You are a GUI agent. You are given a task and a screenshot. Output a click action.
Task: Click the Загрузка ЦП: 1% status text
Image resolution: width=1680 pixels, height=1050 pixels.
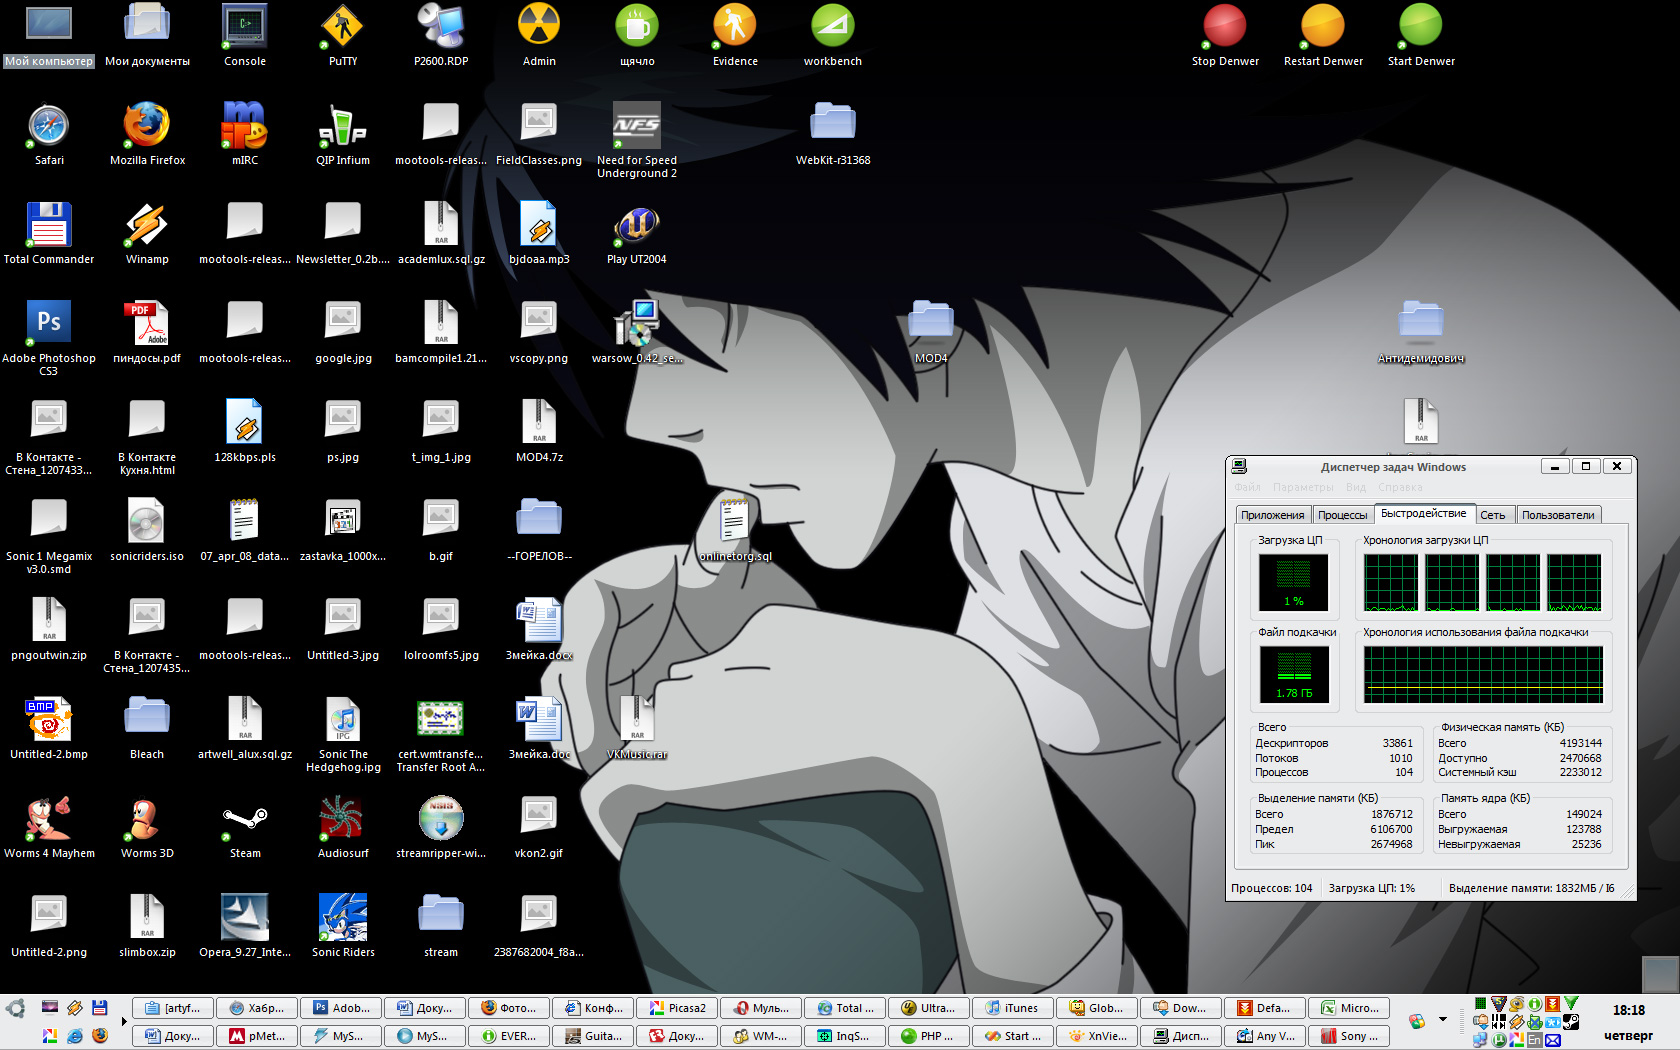1371,888
